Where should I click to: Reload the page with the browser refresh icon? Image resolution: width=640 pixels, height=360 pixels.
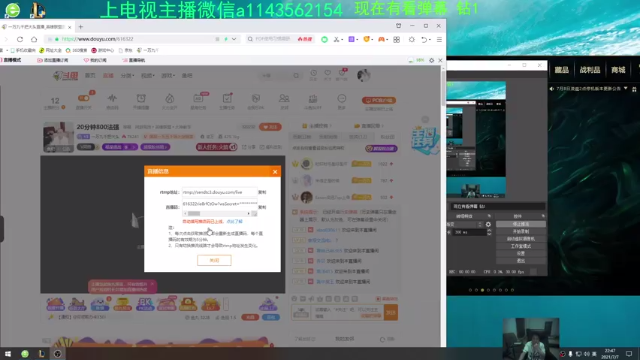tap(20, 39)
